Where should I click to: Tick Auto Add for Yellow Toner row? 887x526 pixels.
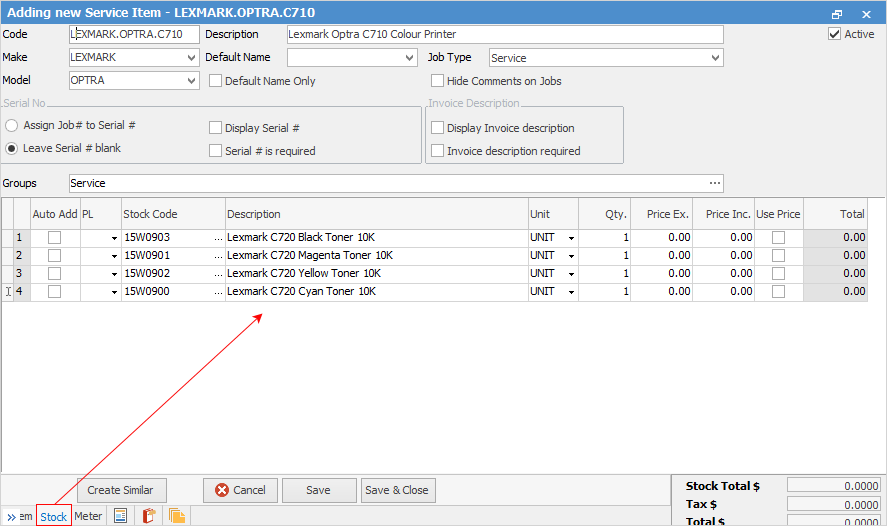[x=54, y=274]
